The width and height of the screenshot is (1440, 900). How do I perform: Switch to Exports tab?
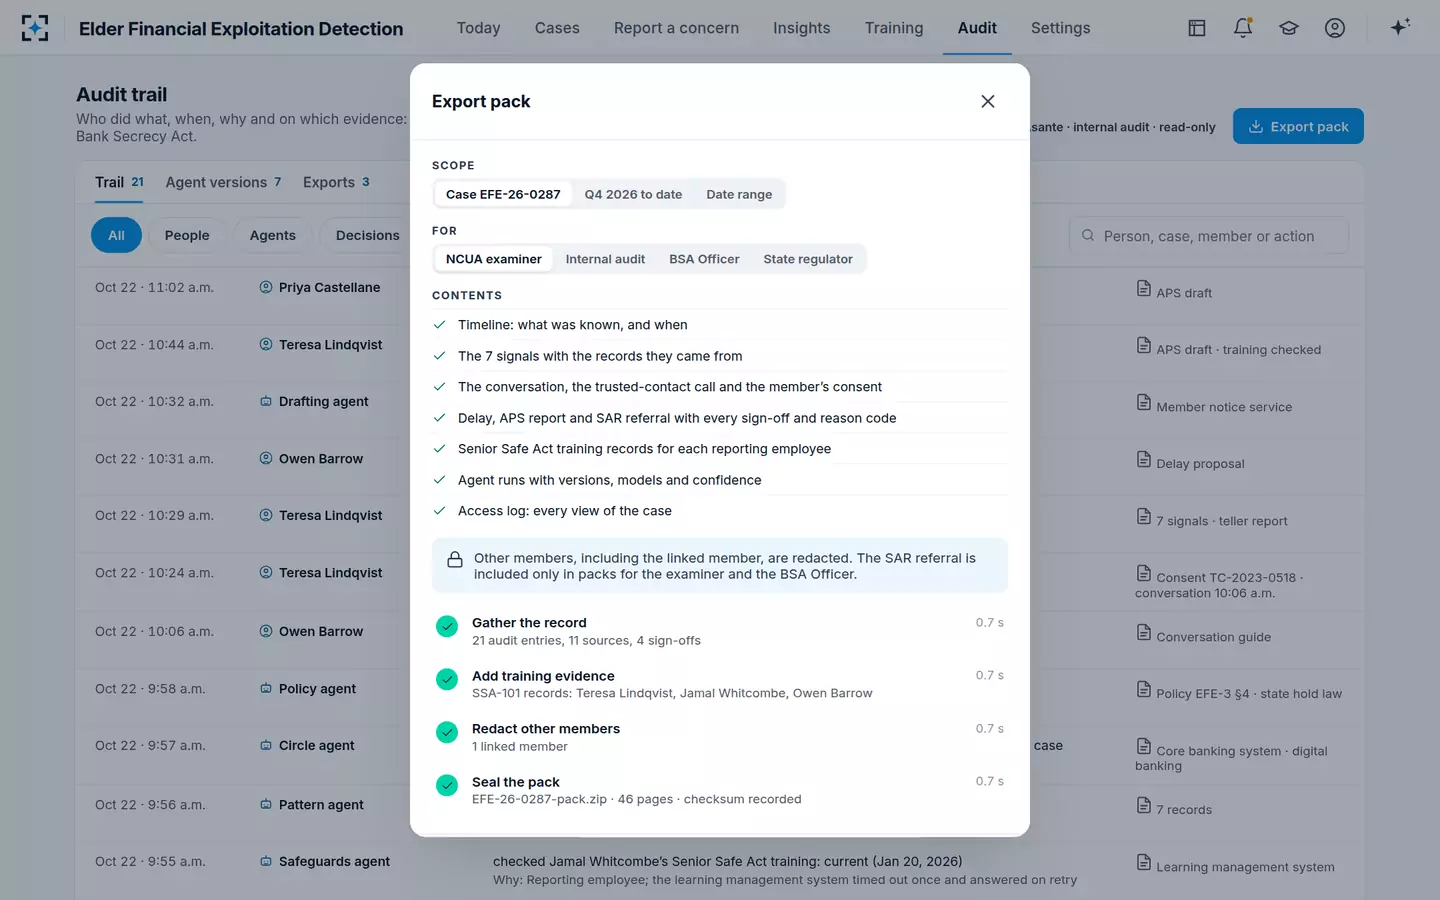click(x=336, y=182)
